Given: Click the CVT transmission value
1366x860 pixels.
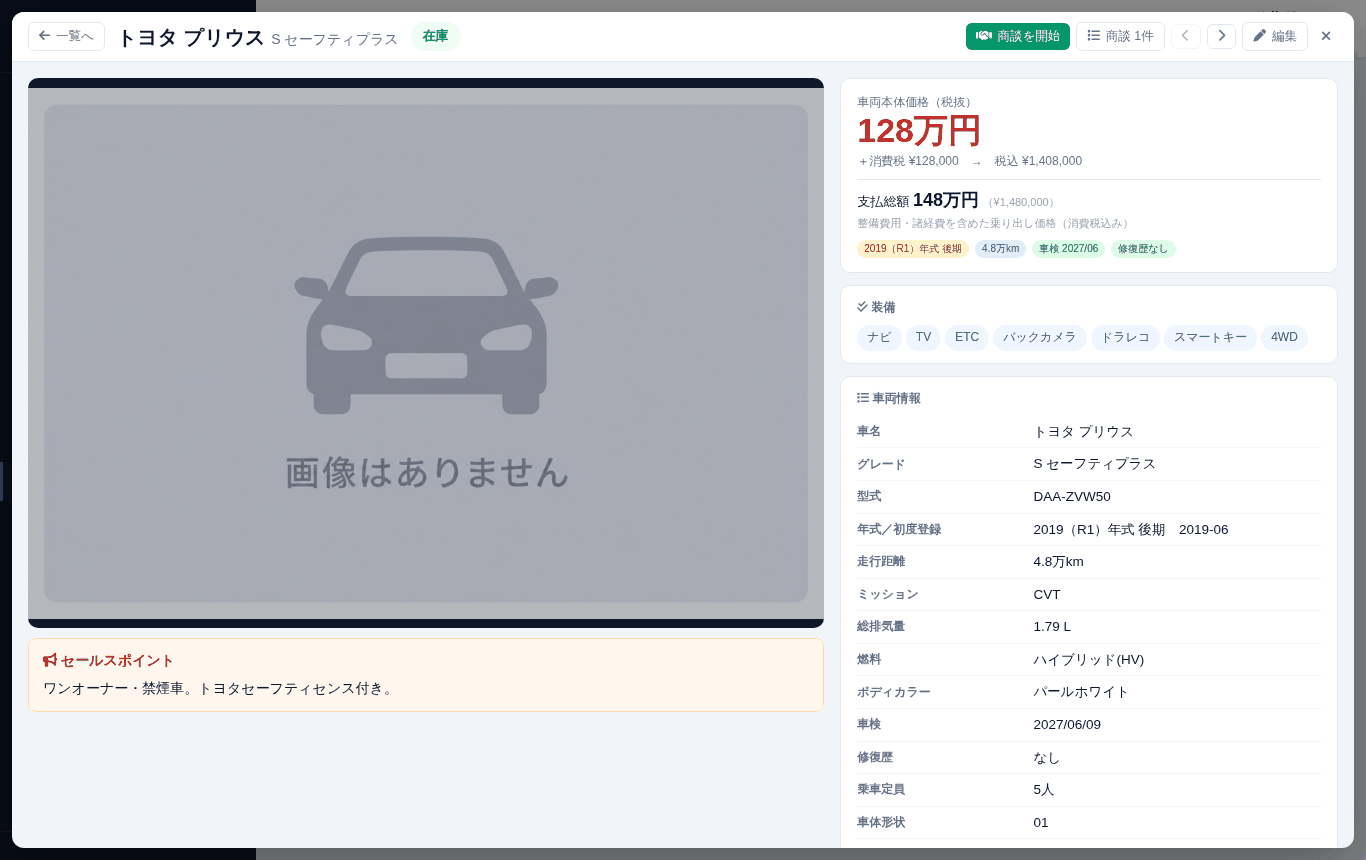Looking at the screenshot, I should pos(1047,595).
